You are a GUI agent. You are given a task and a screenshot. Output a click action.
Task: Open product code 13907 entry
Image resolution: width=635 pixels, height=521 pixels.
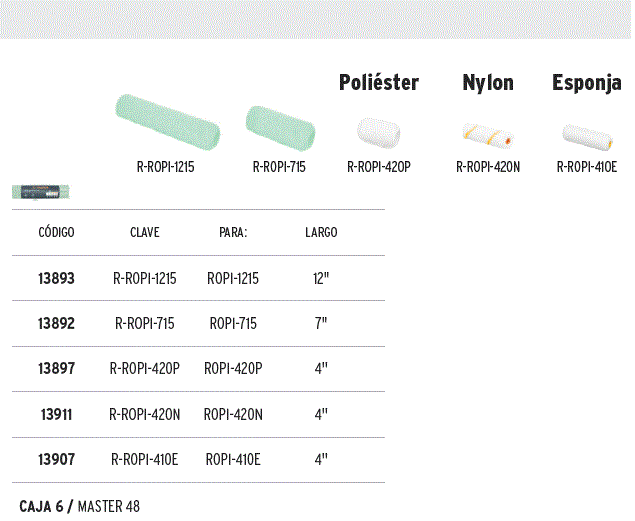[56, 459]
